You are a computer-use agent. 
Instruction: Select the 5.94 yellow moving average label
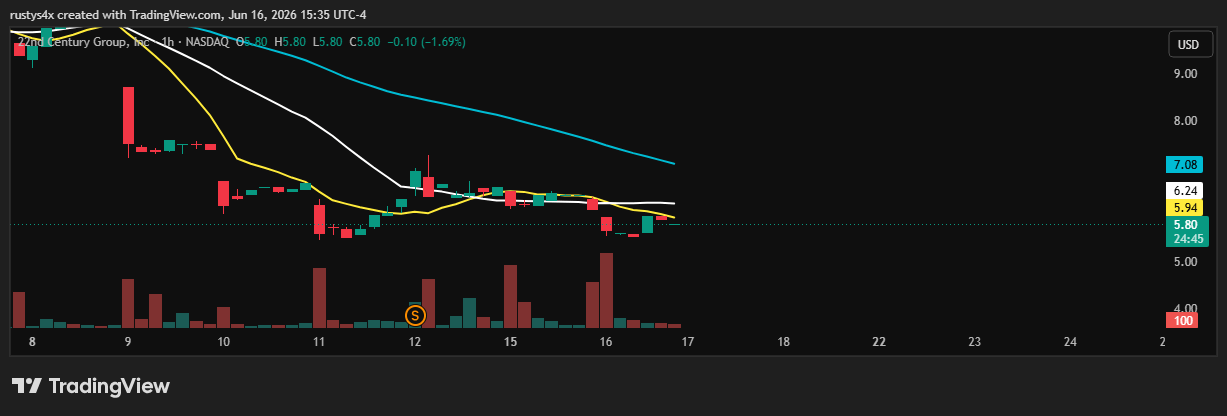(1187, 207)
